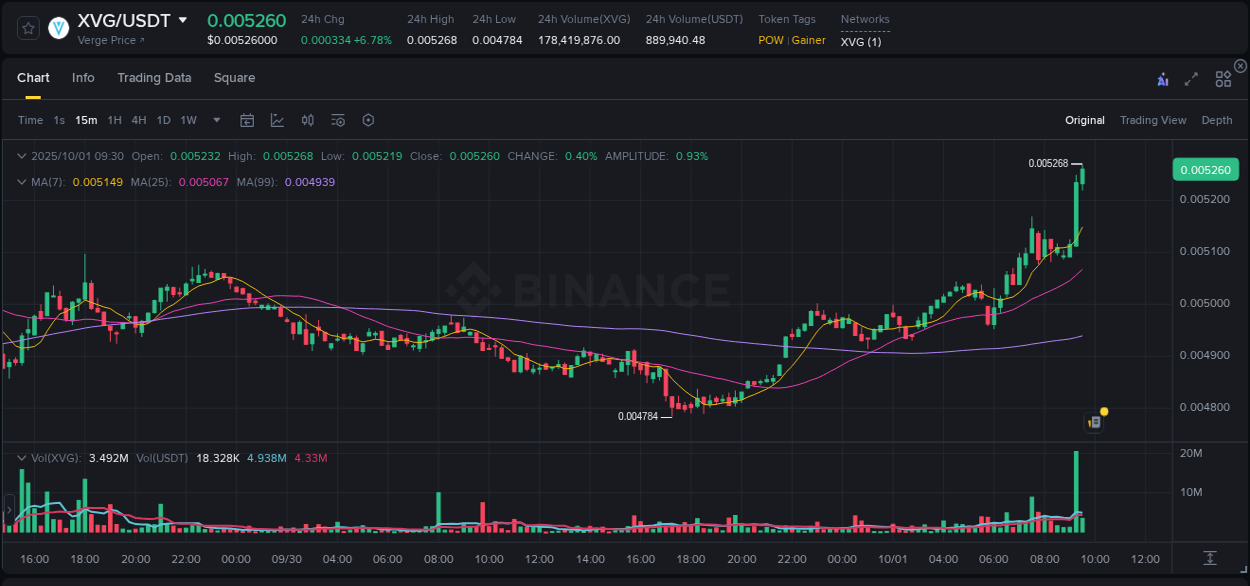
Task: Expand chart with the fullscreen arrows icon
Action: click(1191, 78)
